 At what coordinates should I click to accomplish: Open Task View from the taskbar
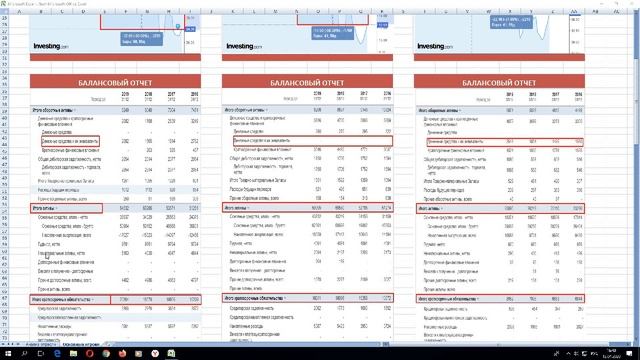tap(40, 353)
